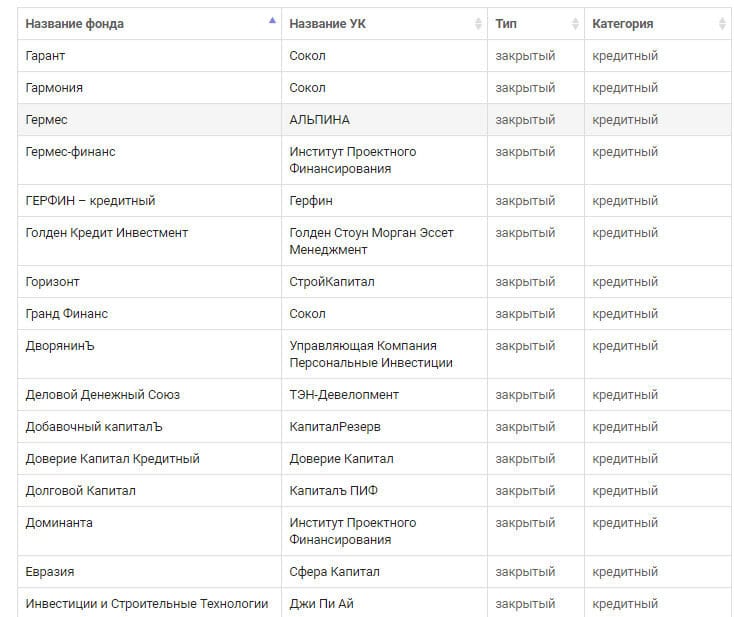Click sort arrows in Название УК header
Screen dimensions: 734x617
pos(478,24)
